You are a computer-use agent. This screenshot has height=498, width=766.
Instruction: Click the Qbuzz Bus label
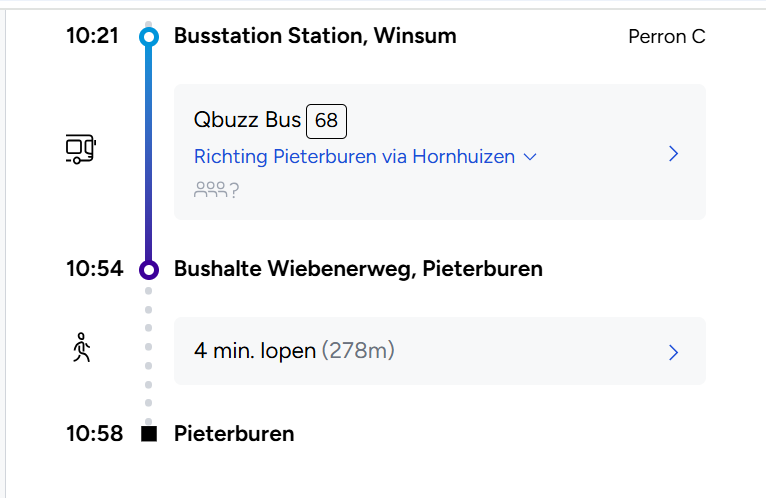(x=247, y=121)
